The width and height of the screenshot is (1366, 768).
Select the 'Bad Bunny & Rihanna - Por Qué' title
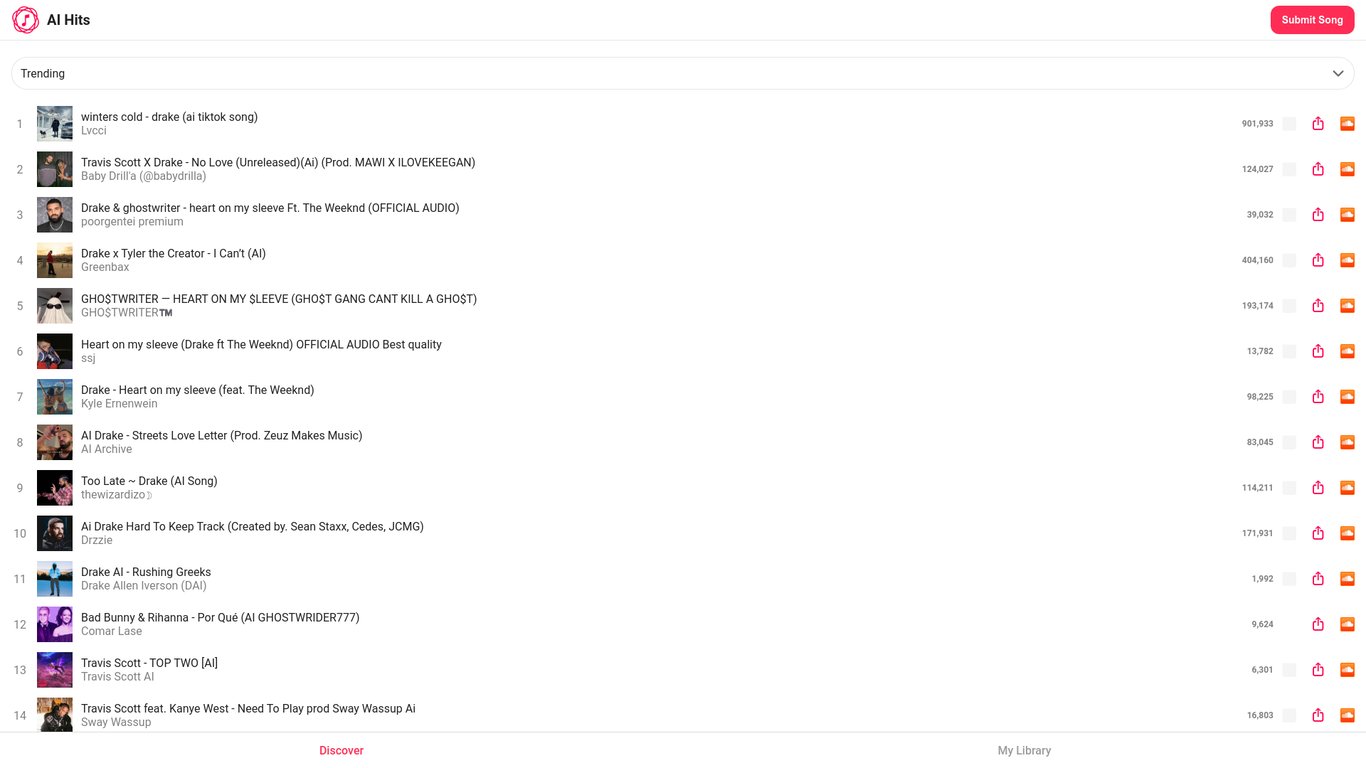220,617
